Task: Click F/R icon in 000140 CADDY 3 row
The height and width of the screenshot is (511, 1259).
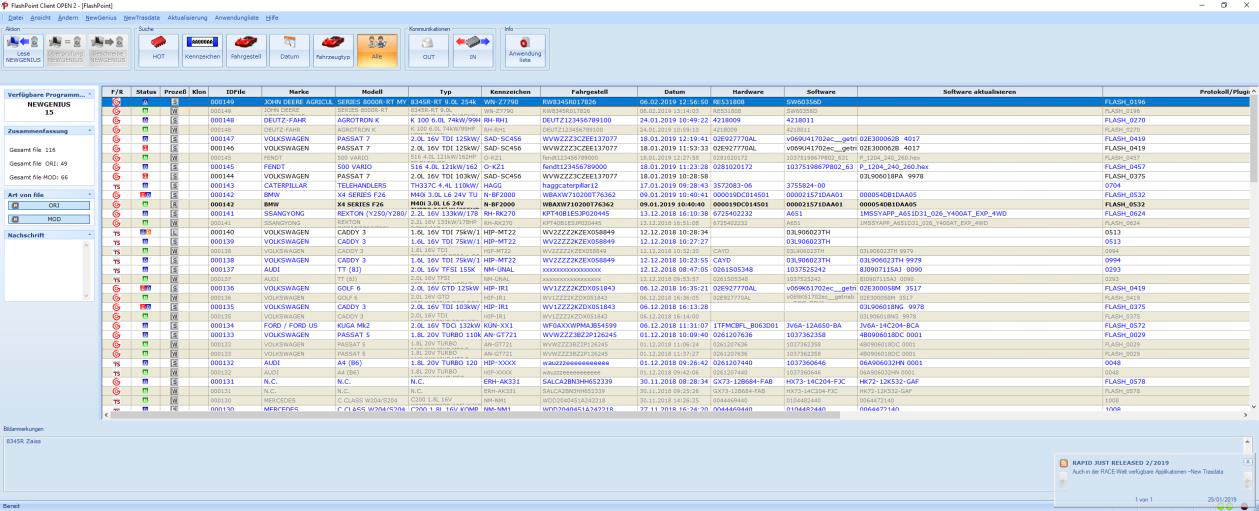Action: tap(117, 231)
